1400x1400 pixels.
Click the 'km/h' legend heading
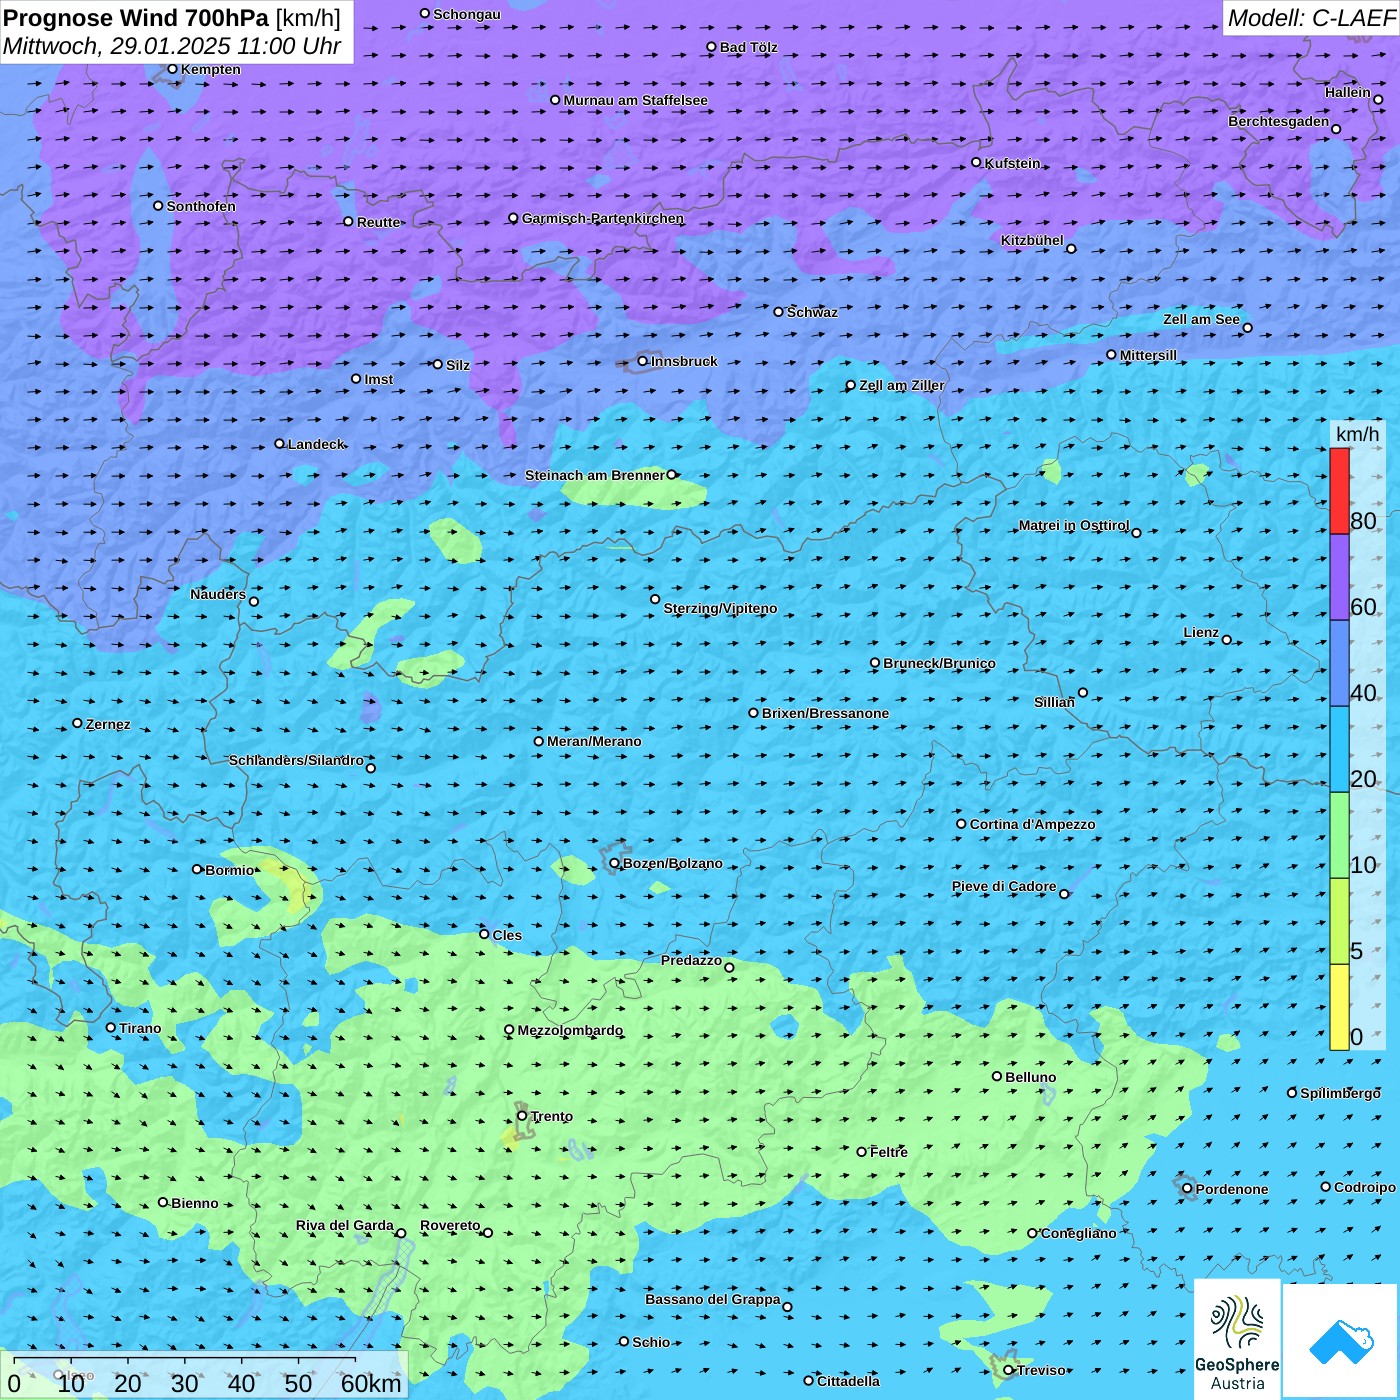click(1357, 434)
